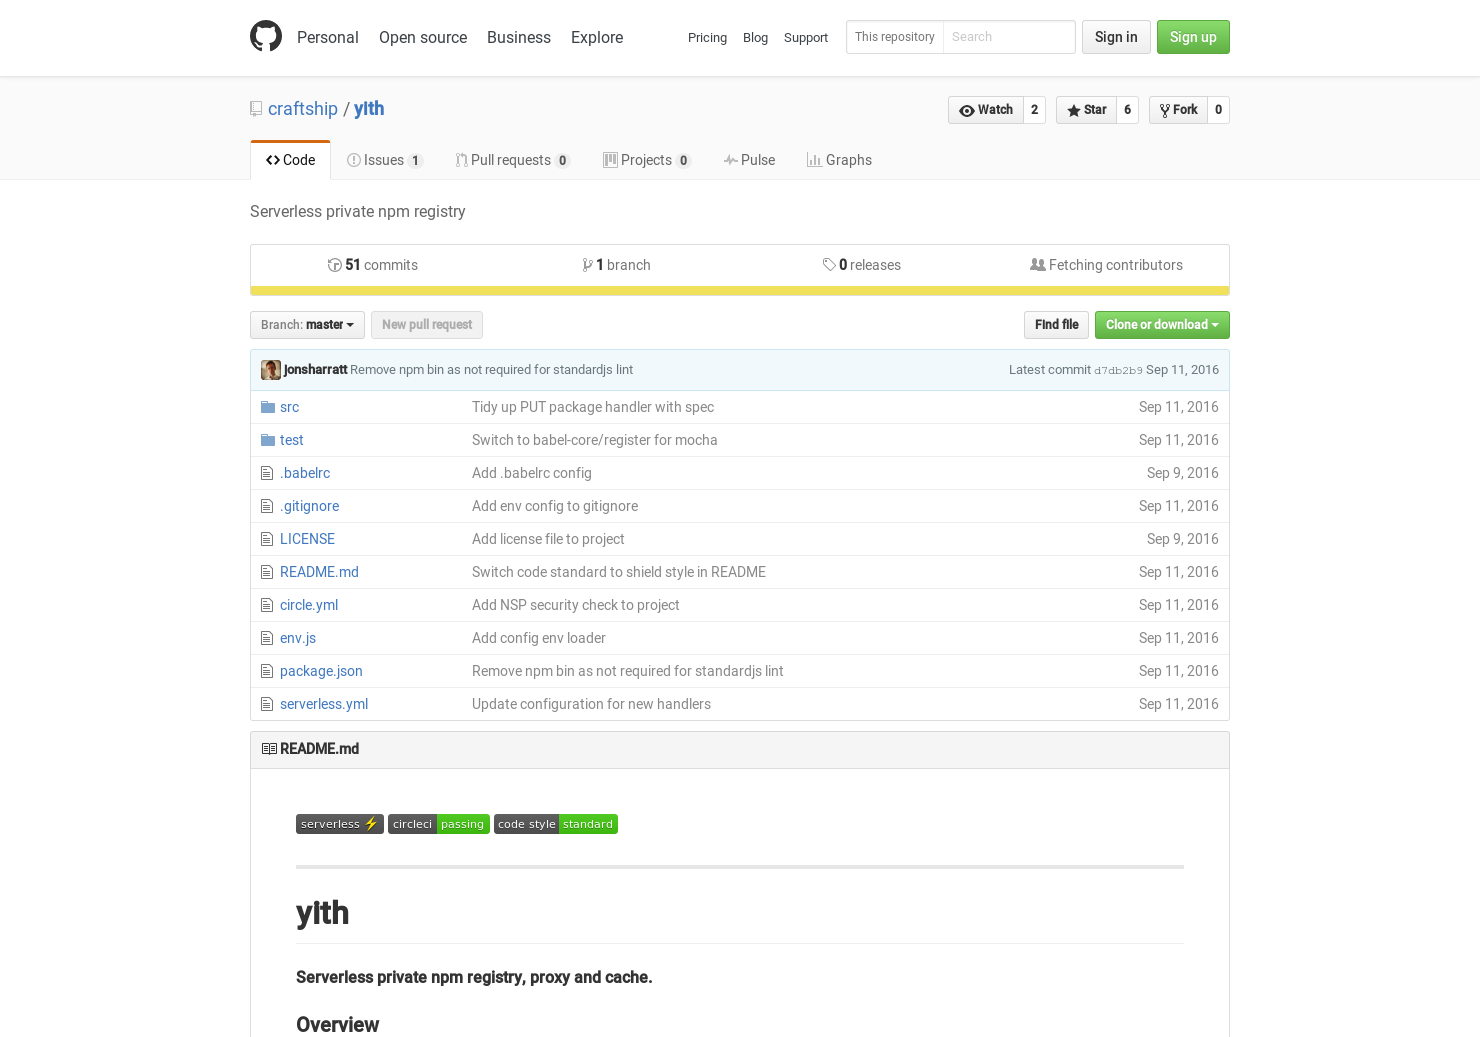Click the repository book icon beside craftship
The image size is (1480, 1037).
point(256,109)
